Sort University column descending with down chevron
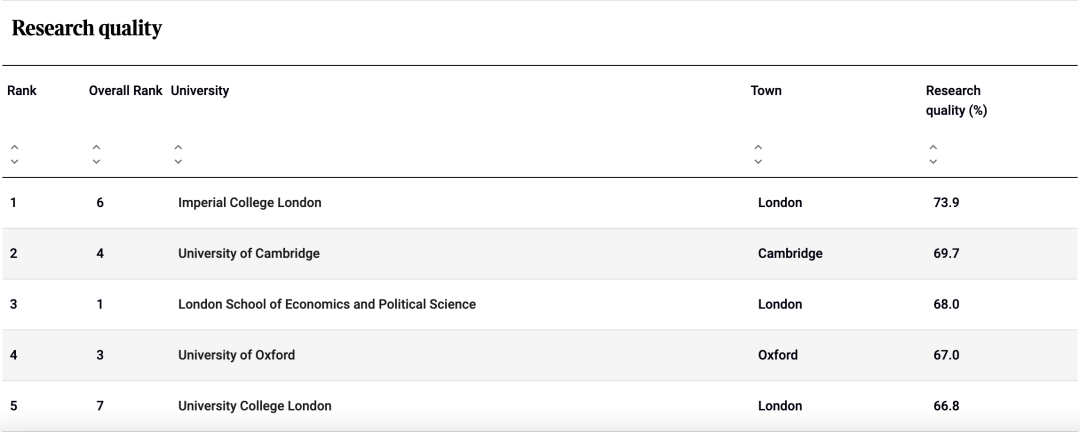Screen dimensions: 1080x432 (178, 161)
